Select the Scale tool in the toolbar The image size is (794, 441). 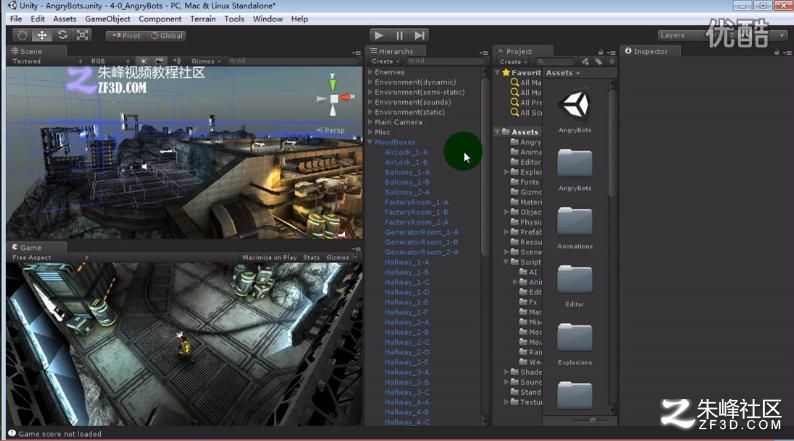point(83,35)
